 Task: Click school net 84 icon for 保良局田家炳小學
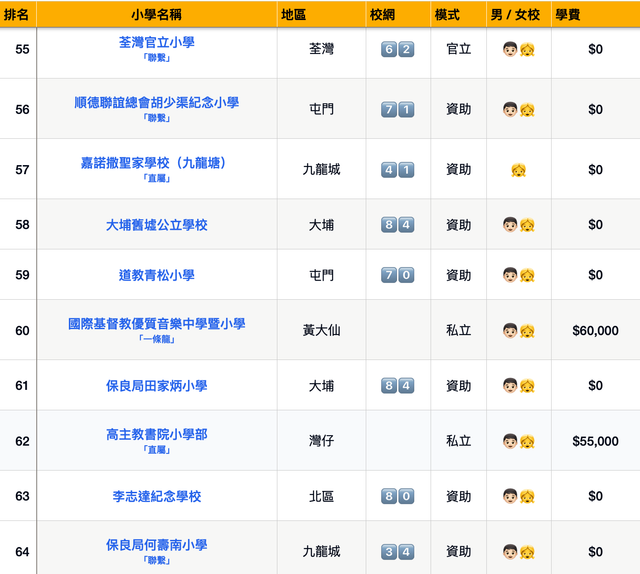[398, 386]
